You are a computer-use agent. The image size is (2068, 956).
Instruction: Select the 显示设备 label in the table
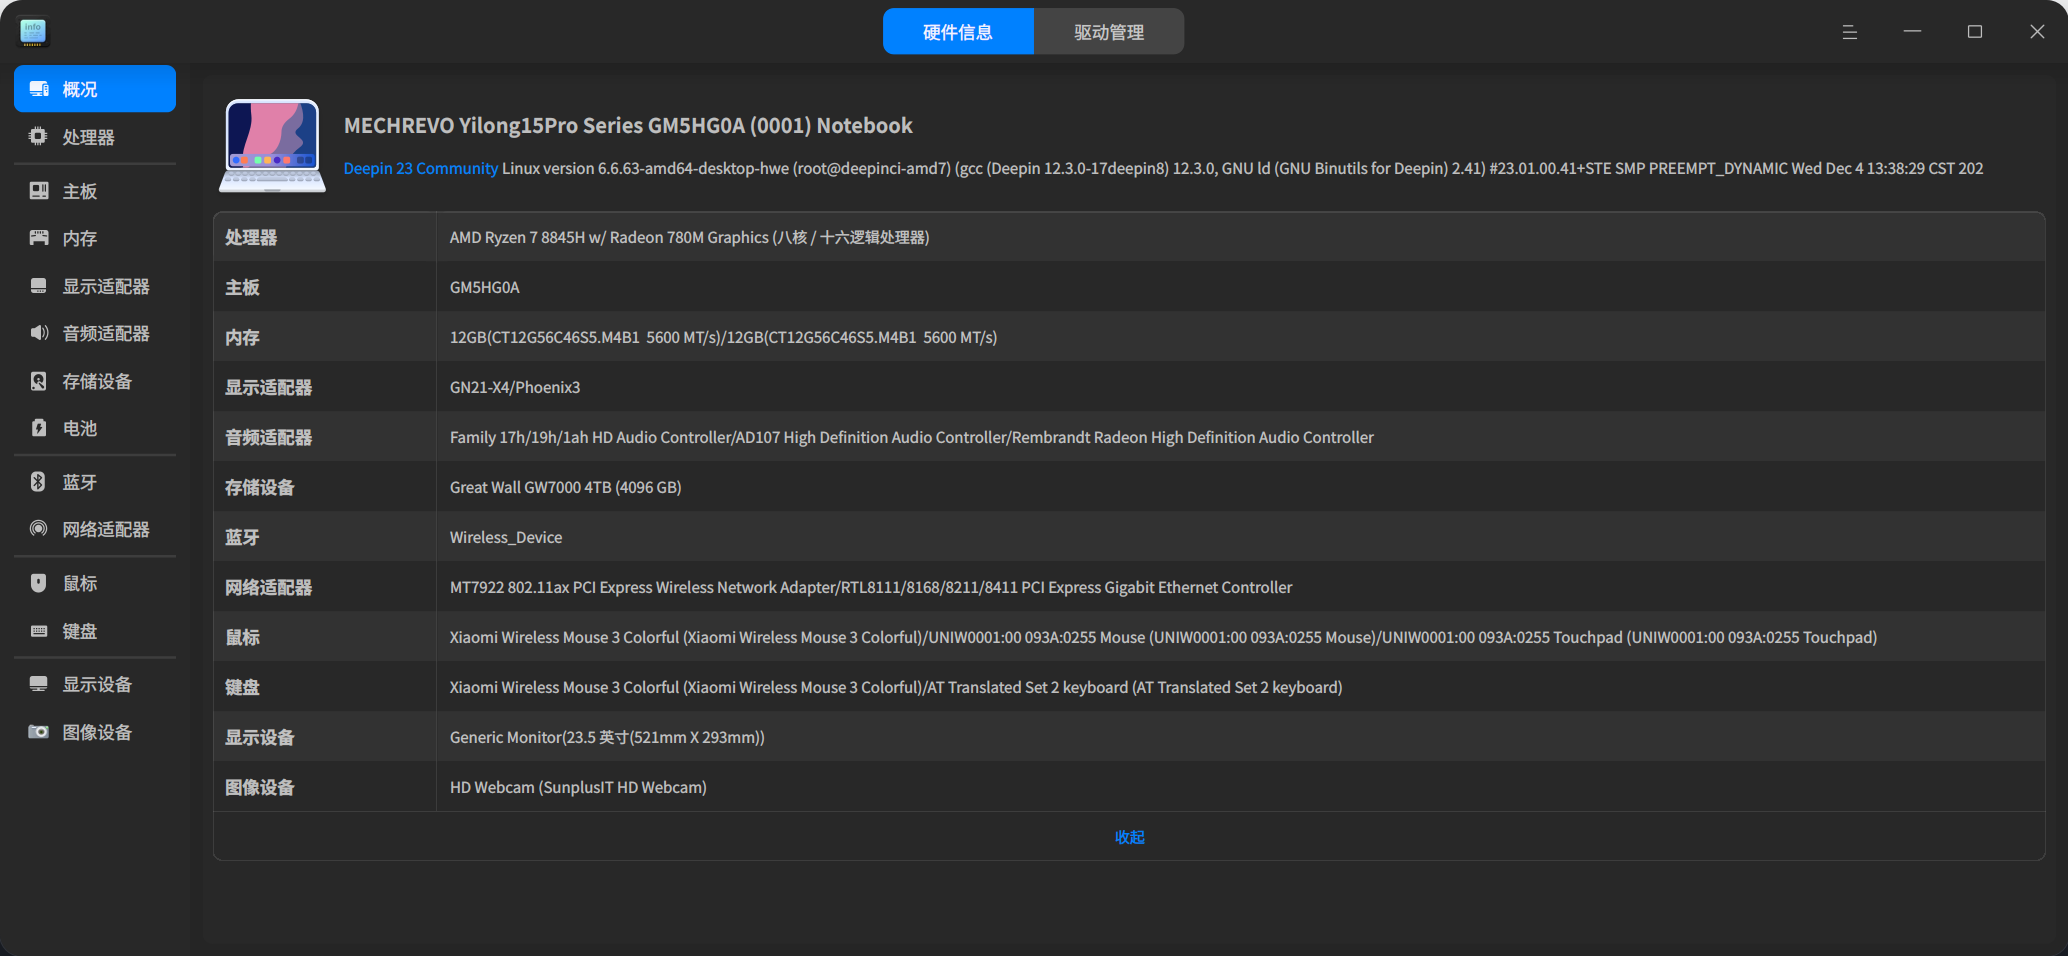(x=260, y=737)
